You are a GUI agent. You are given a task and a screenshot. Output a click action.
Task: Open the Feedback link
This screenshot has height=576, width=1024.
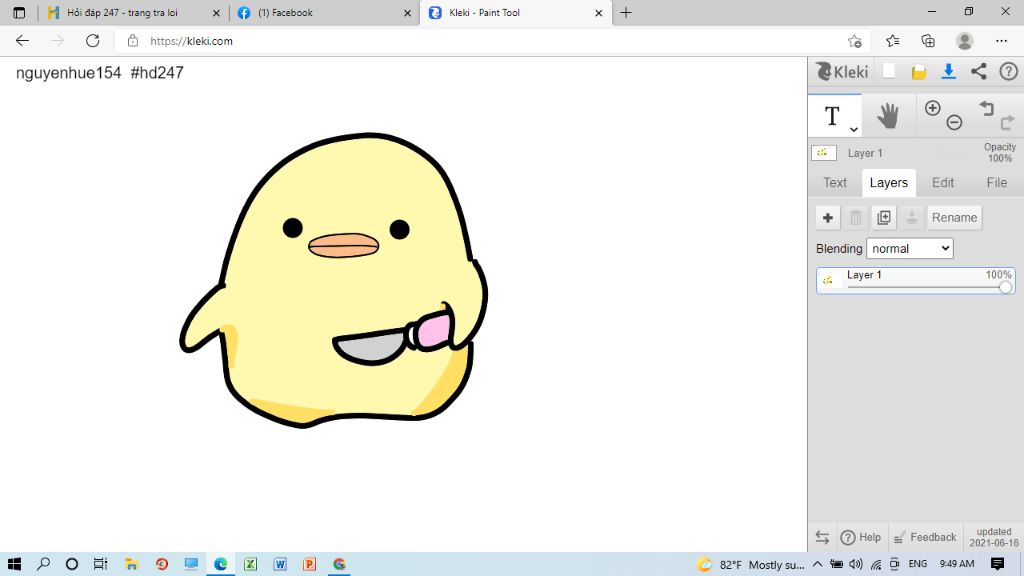pyautogui.click(x=925, y=537)
